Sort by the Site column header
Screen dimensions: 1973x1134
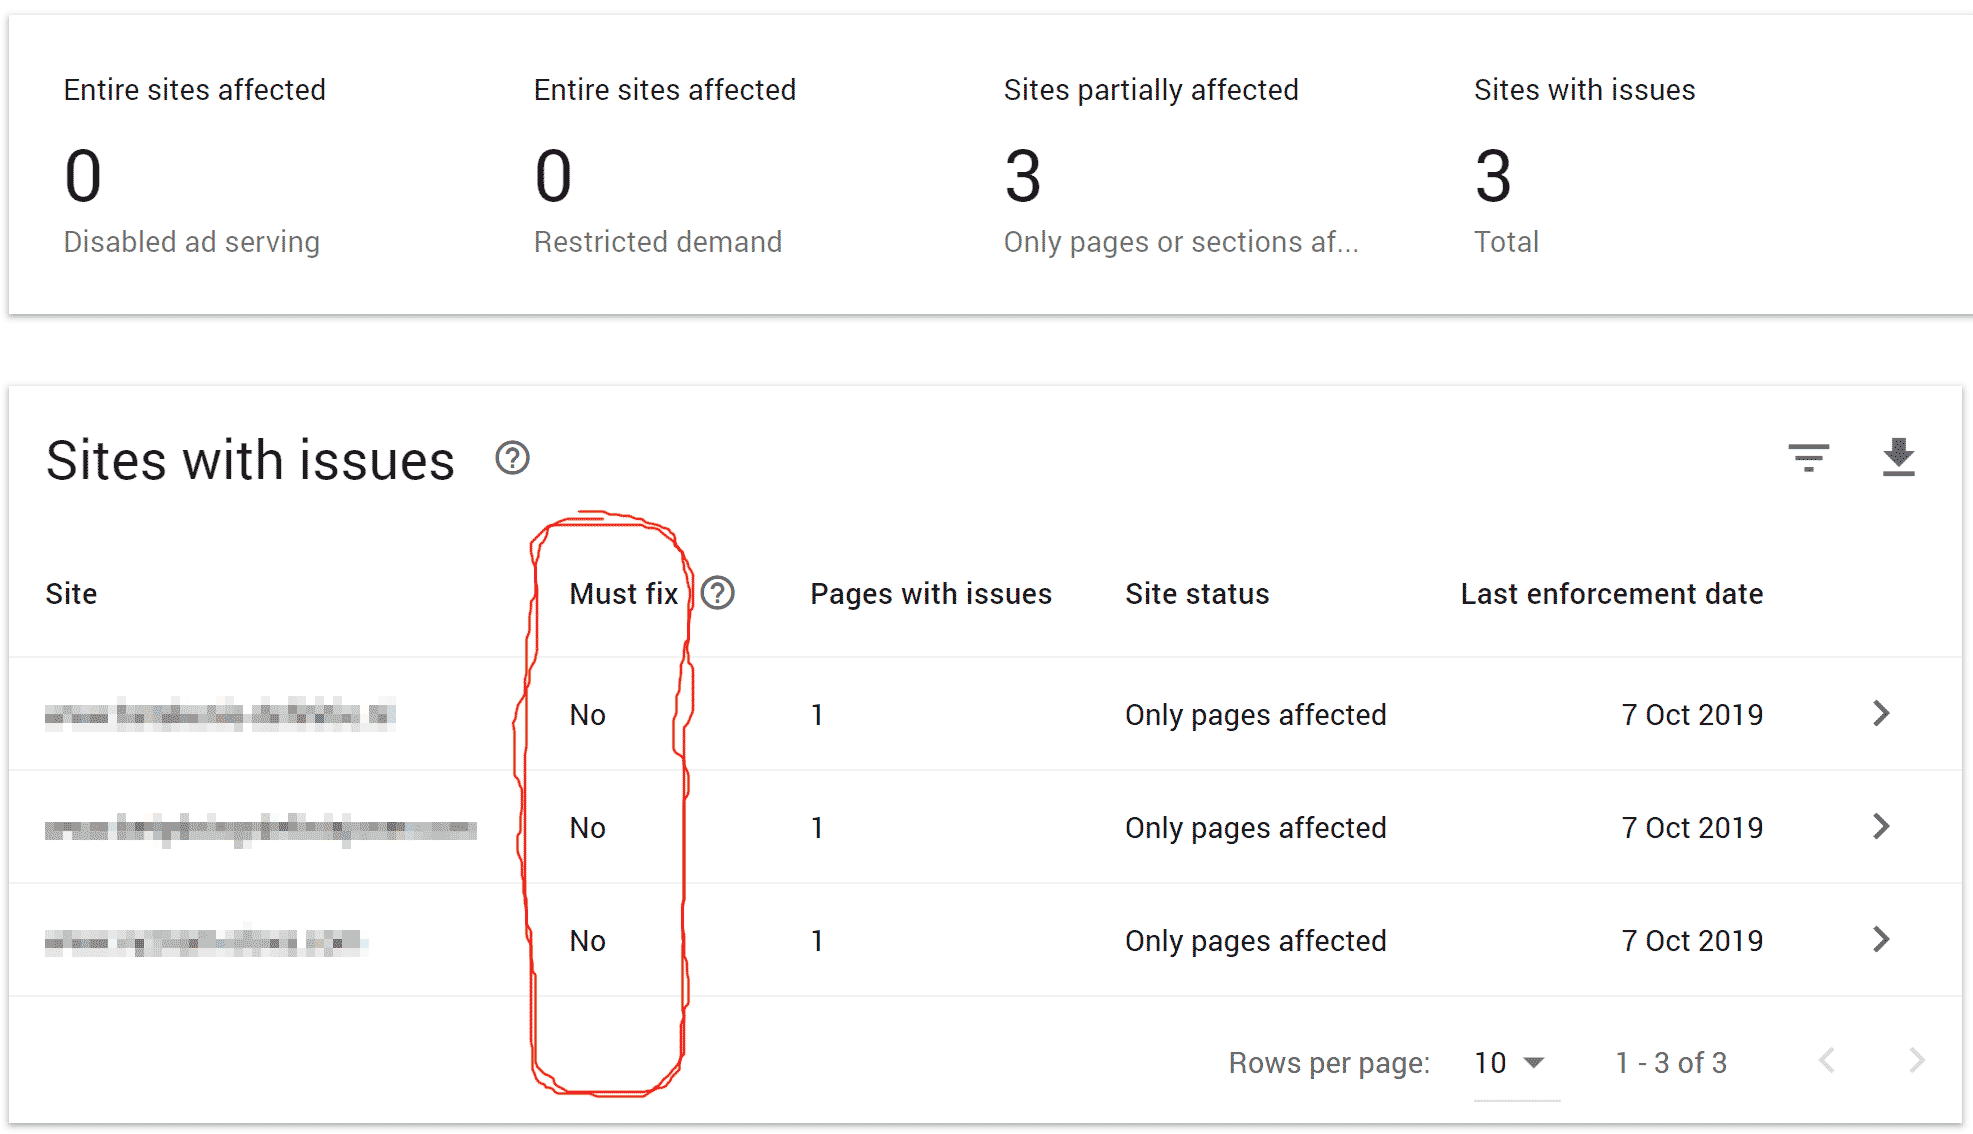[71, 593]
